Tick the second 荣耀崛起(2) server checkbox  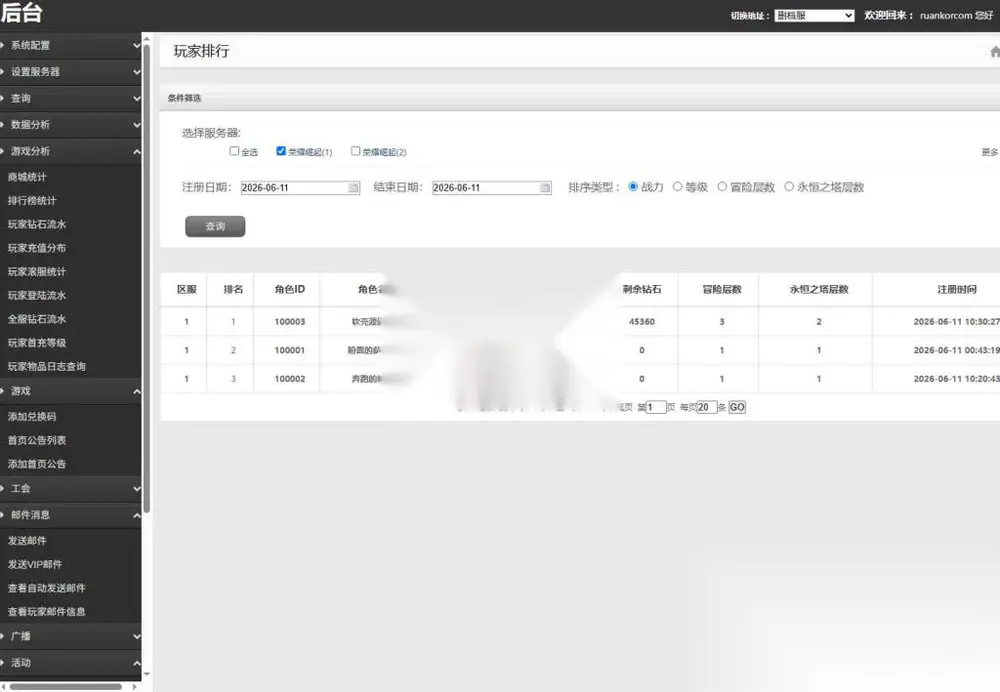(355, 151)
